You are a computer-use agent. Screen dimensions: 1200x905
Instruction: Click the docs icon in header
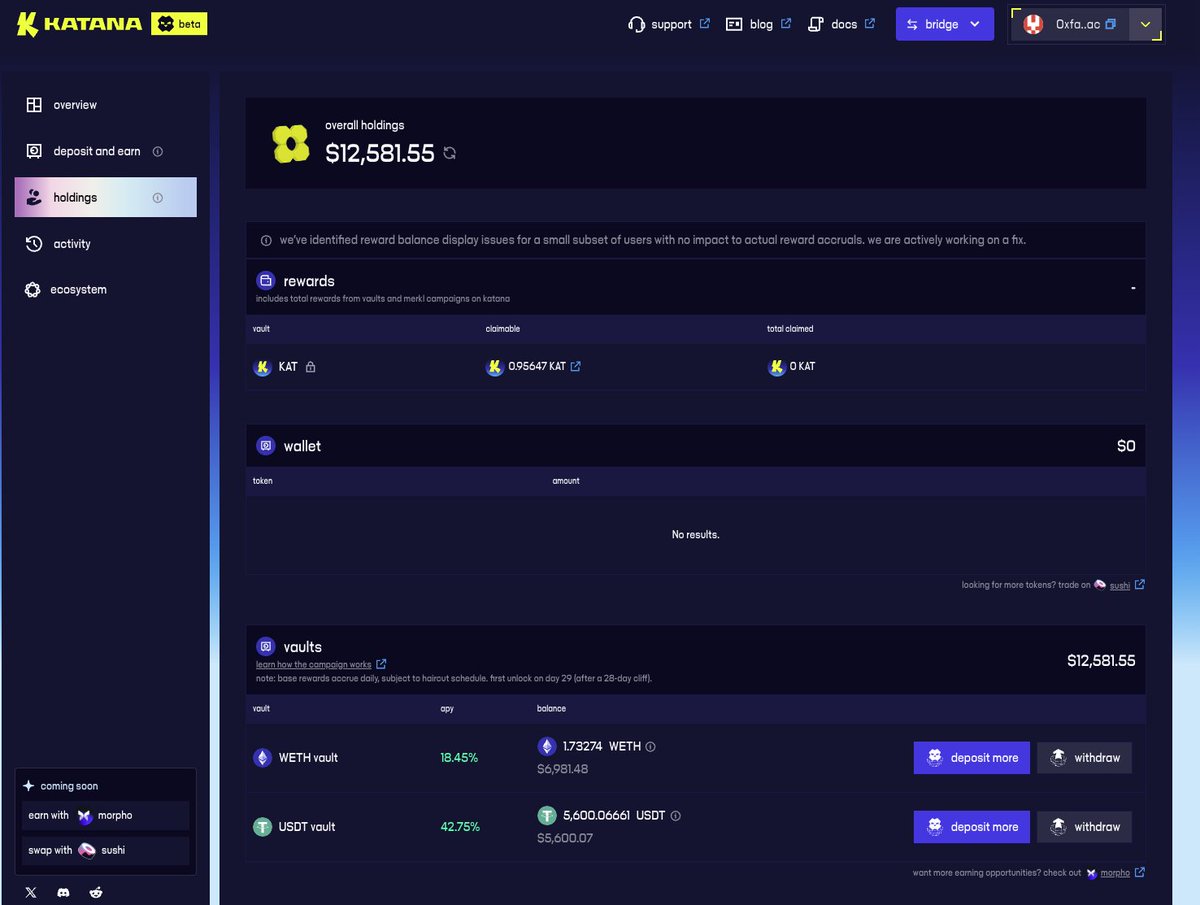point(816,24)
